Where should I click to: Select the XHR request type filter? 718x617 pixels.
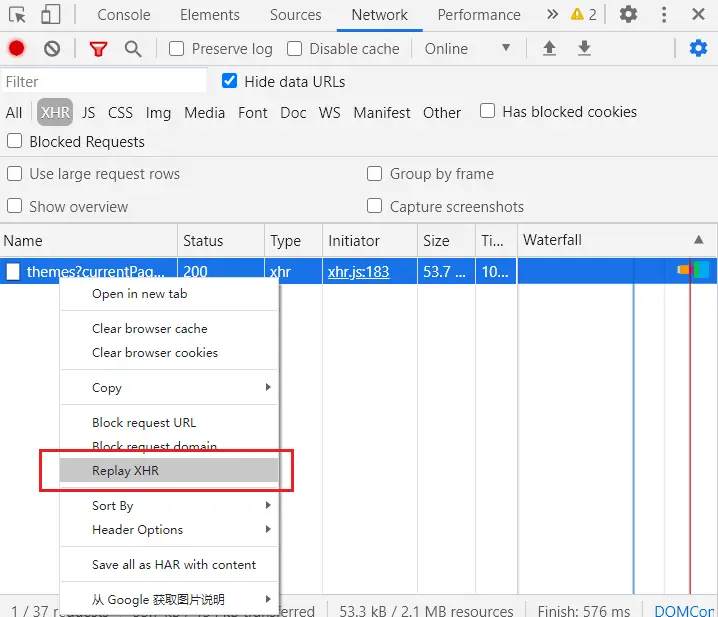point(55,112)
